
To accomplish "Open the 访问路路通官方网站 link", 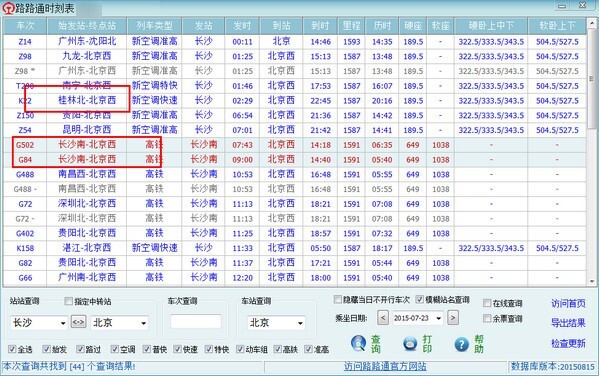I will pos(385,366).
